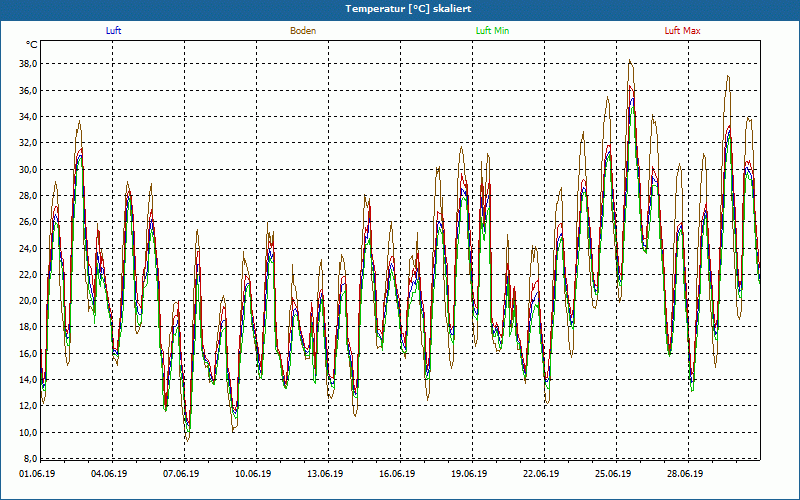Click the 24,0 y-axis value

coord(28,248)
